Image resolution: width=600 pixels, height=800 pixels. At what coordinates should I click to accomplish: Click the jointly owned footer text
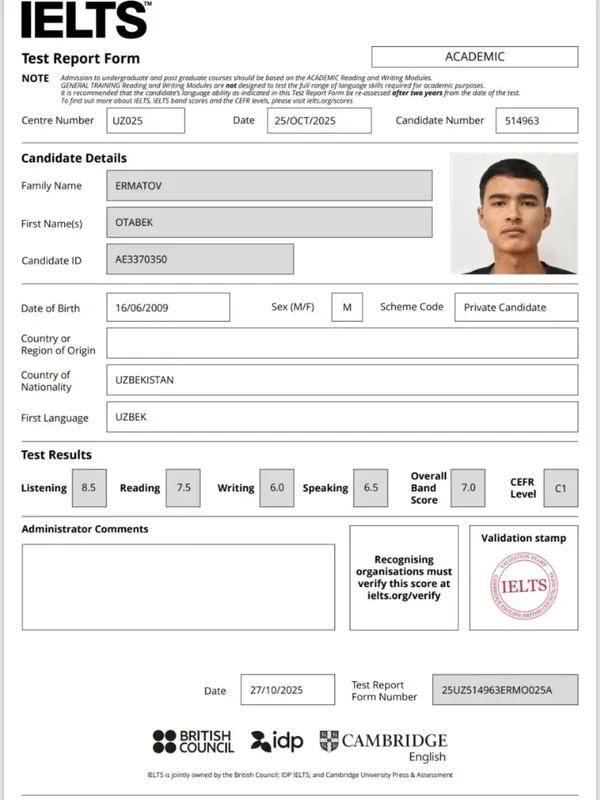[x=300, y=774]
